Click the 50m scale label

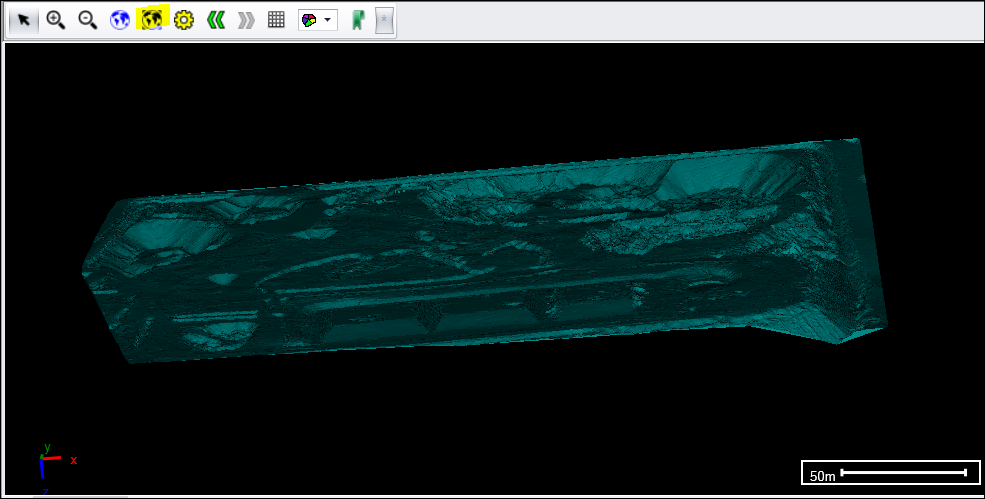pos(822,476)
